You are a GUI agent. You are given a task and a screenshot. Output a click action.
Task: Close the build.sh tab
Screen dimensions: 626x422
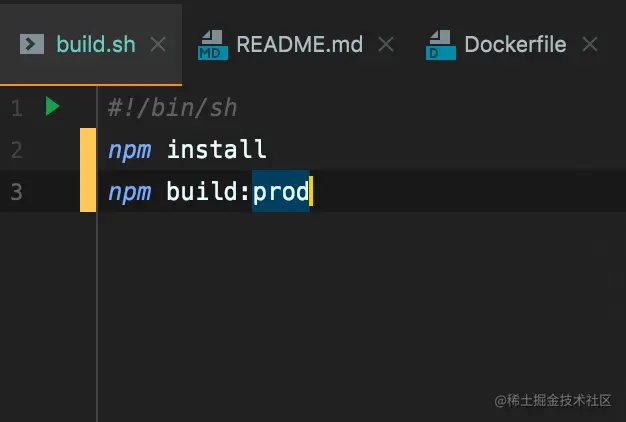158,44
